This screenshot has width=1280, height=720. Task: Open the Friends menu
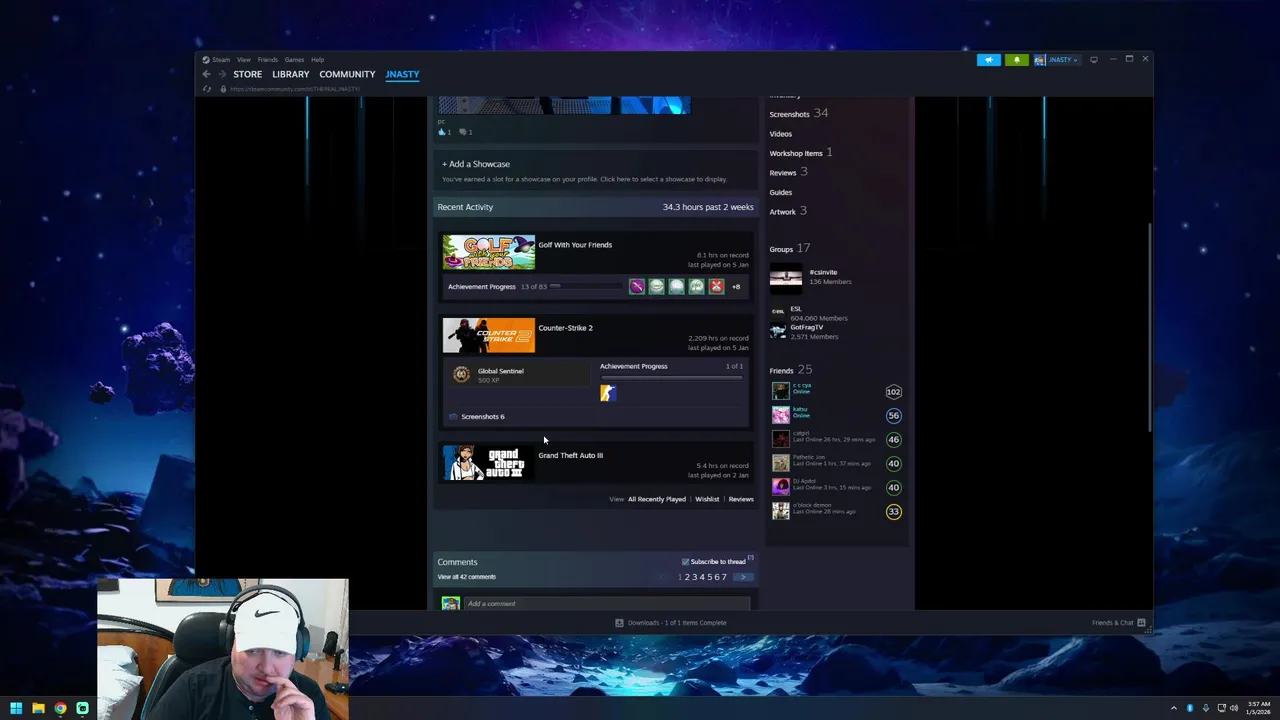[268, 60]
